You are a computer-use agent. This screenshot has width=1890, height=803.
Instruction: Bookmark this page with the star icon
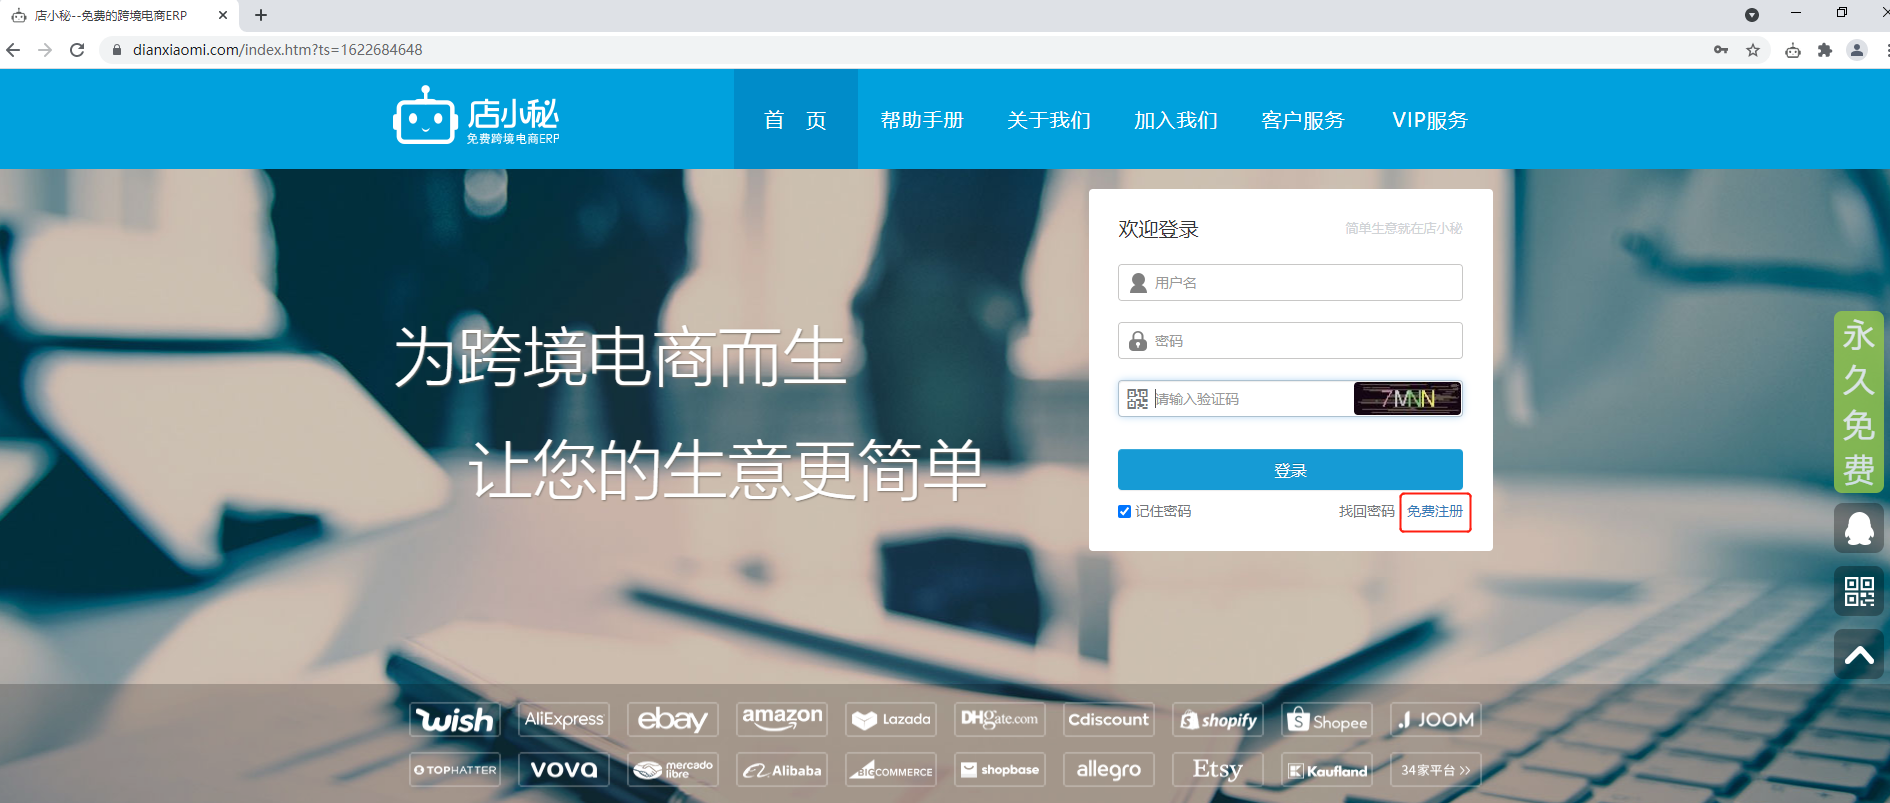click(1753, 50)
